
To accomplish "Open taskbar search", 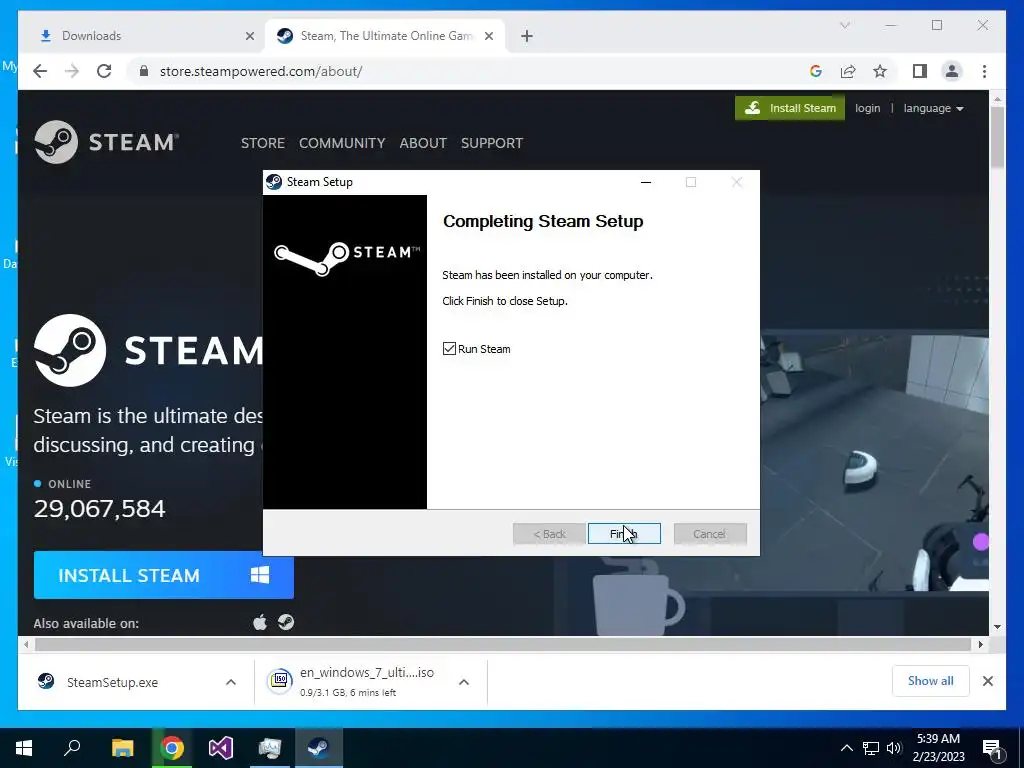I will point(72,748).
